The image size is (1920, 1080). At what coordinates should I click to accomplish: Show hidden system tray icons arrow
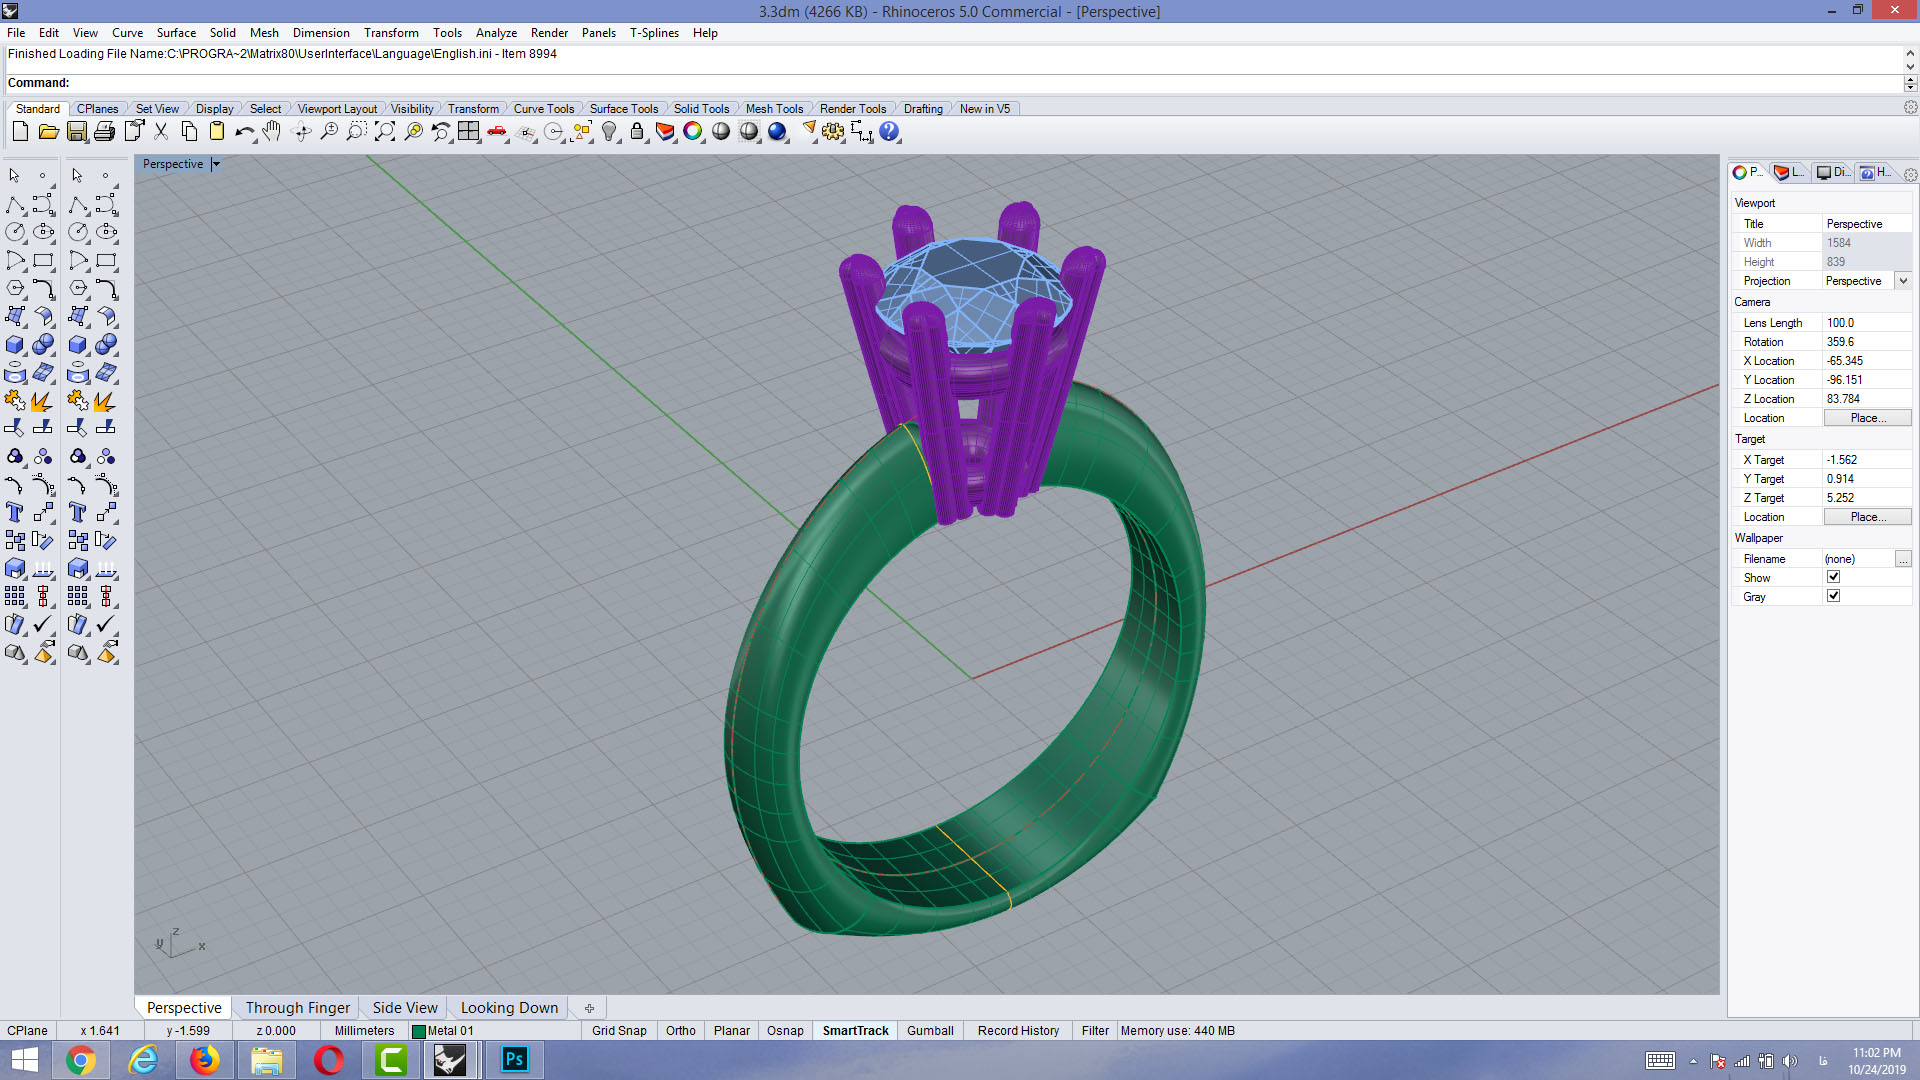(x=1693, y=1061)
